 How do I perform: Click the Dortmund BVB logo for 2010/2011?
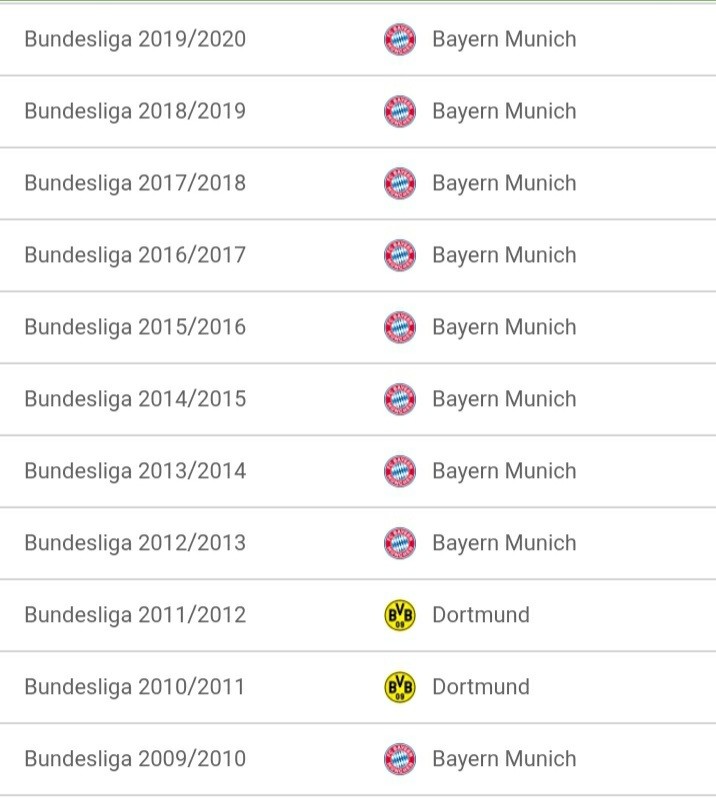tap(400, 687)
